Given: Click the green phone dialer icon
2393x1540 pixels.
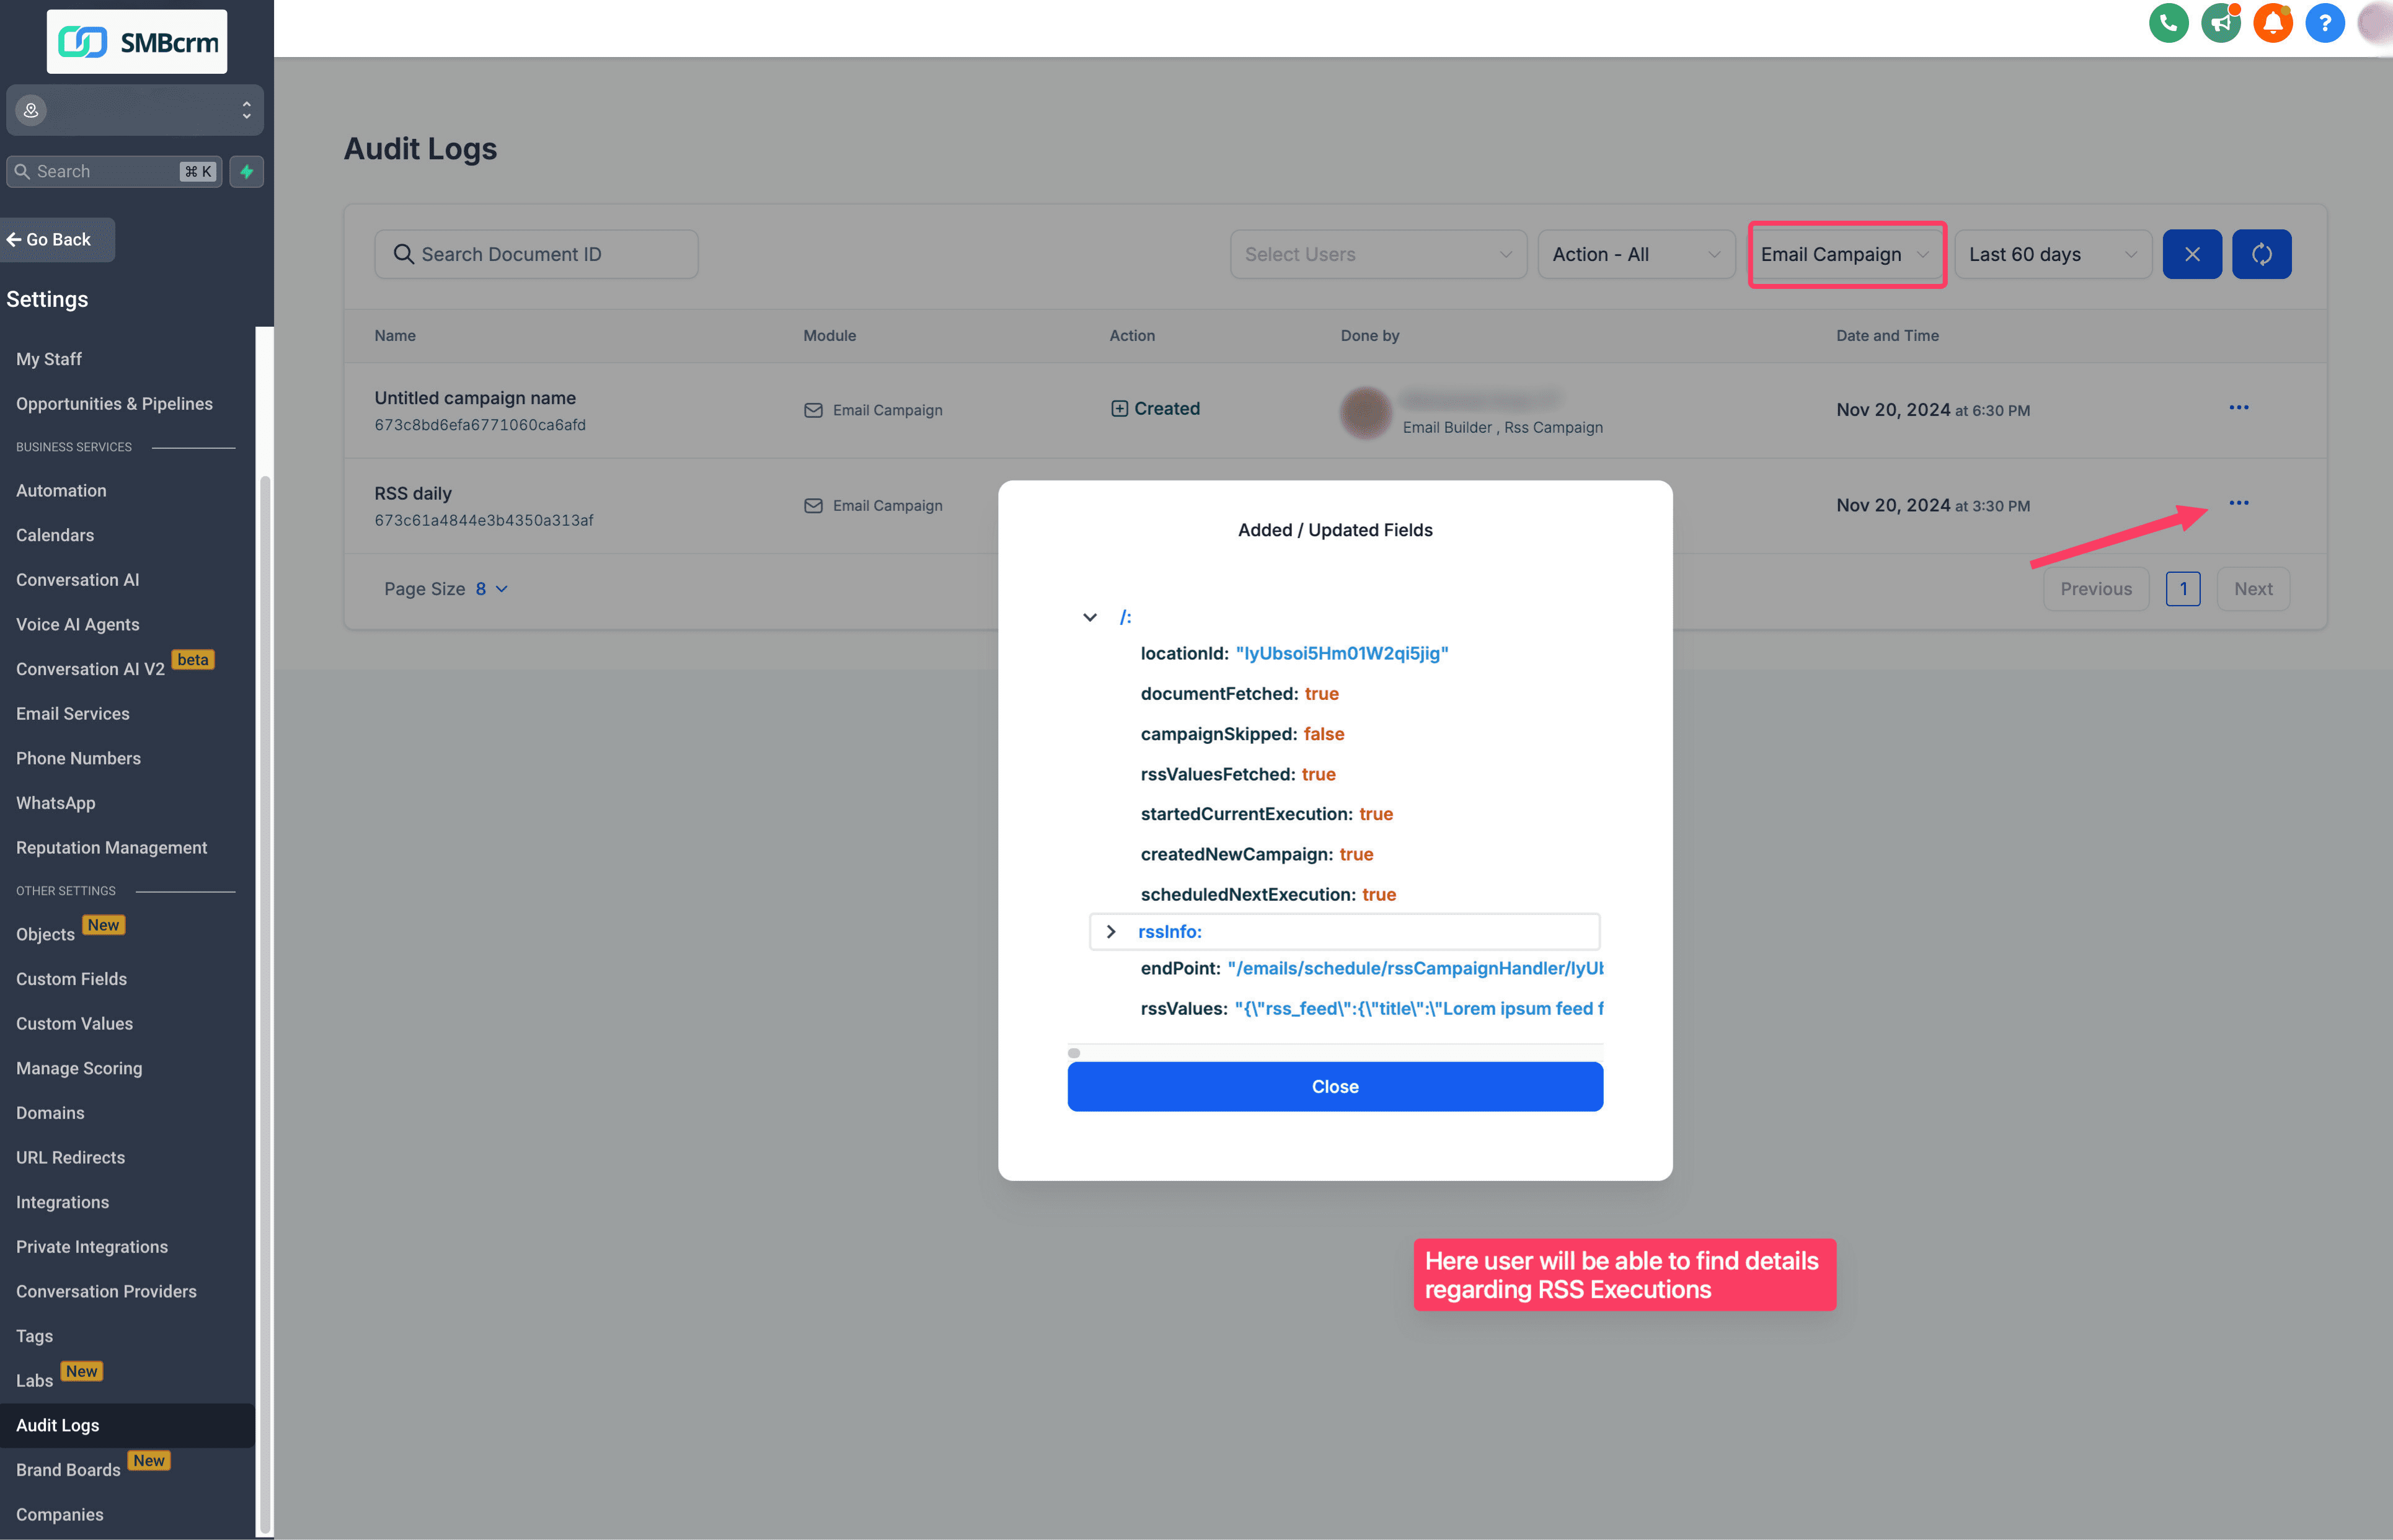Looking at the screenshot, I should coord(2168,23).
